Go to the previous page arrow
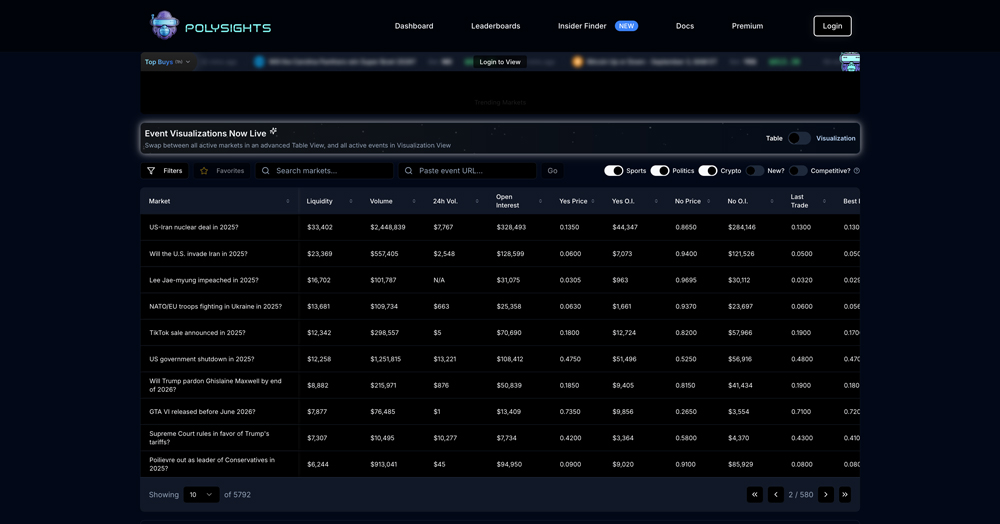 (x=775, y=494)
